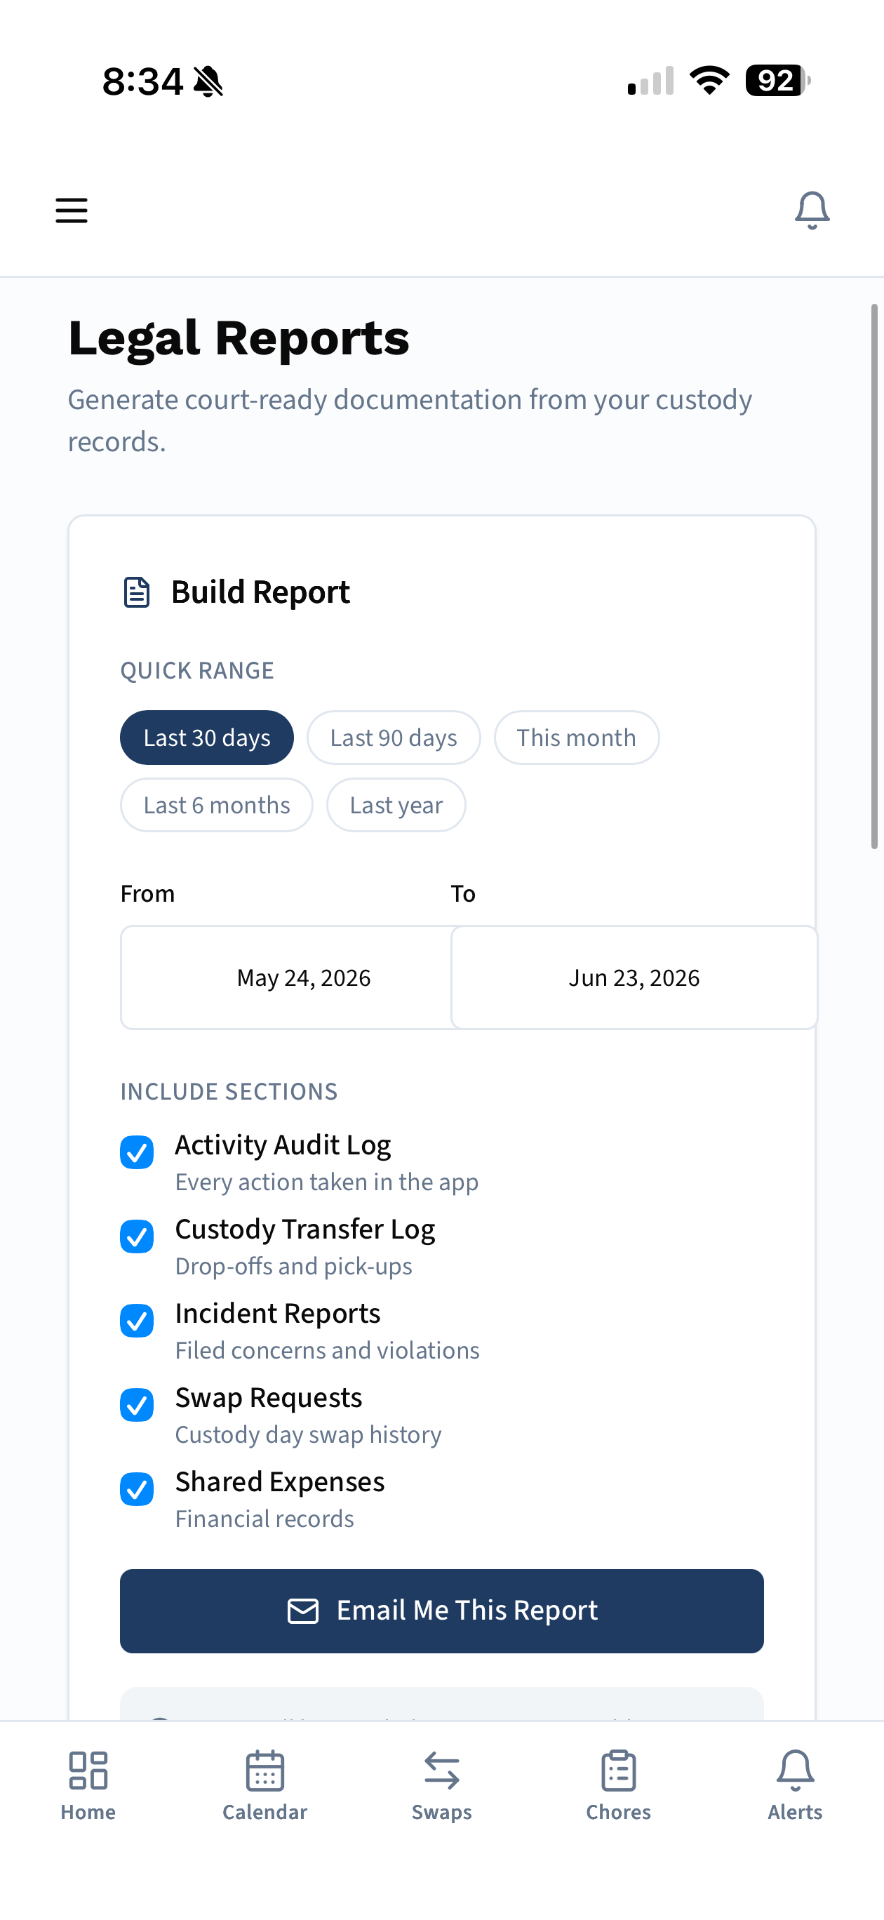Screen dimensions: 884x1920
Task: Uncheck Custody Transfer Log section
Action: tap(137, 1236)
